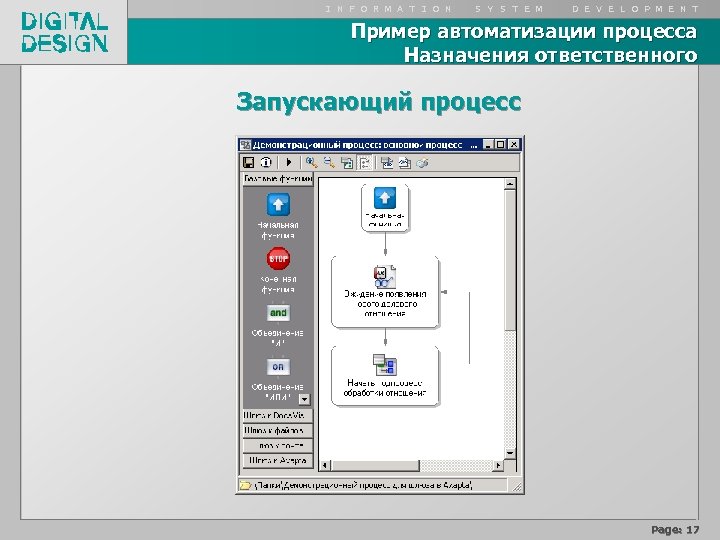Click the window resize grip at the corner

coord(517,487)
